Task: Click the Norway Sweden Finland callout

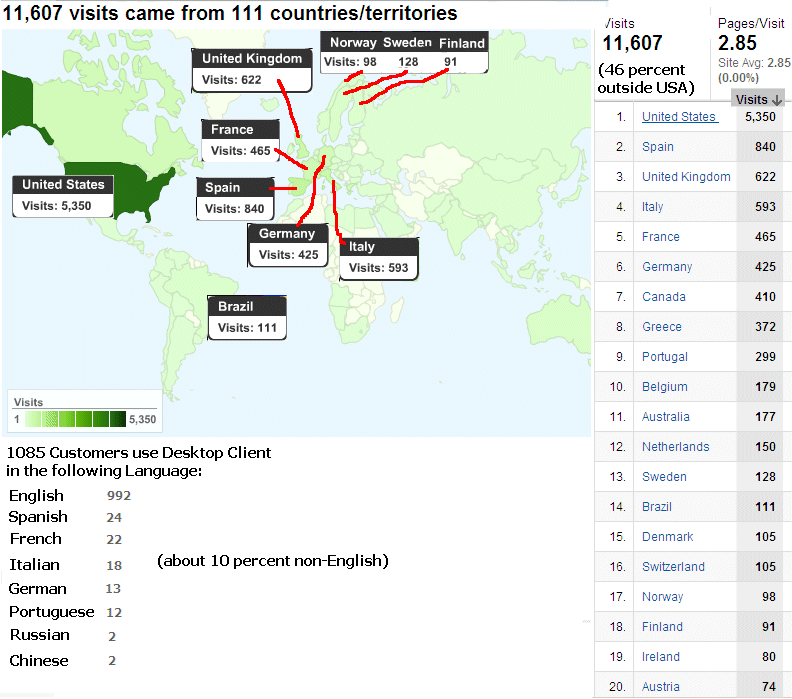Action: click(x=405, y=53)
